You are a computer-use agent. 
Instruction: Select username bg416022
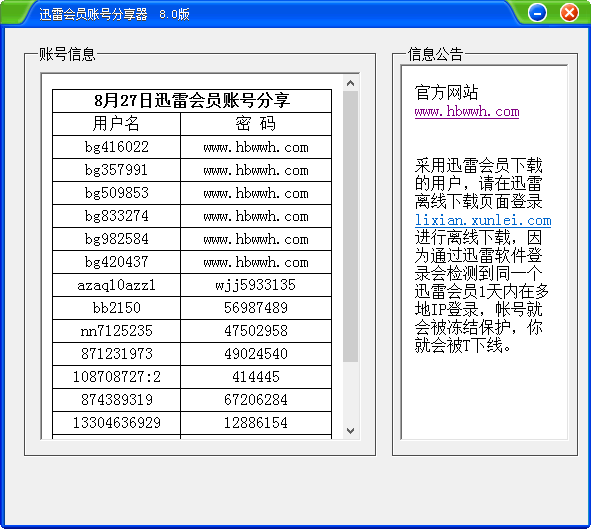(x=116, y=147)
